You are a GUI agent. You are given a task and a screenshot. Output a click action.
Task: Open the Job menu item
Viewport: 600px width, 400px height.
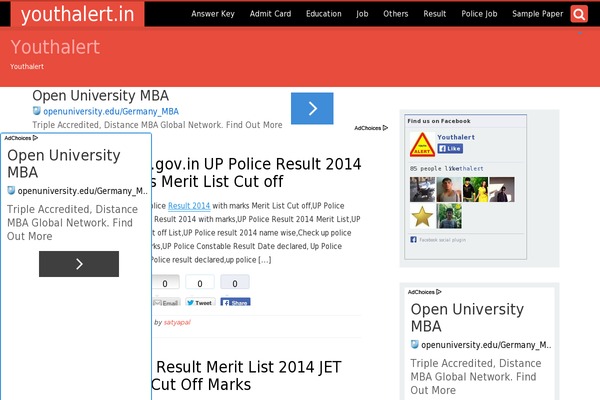362,14
